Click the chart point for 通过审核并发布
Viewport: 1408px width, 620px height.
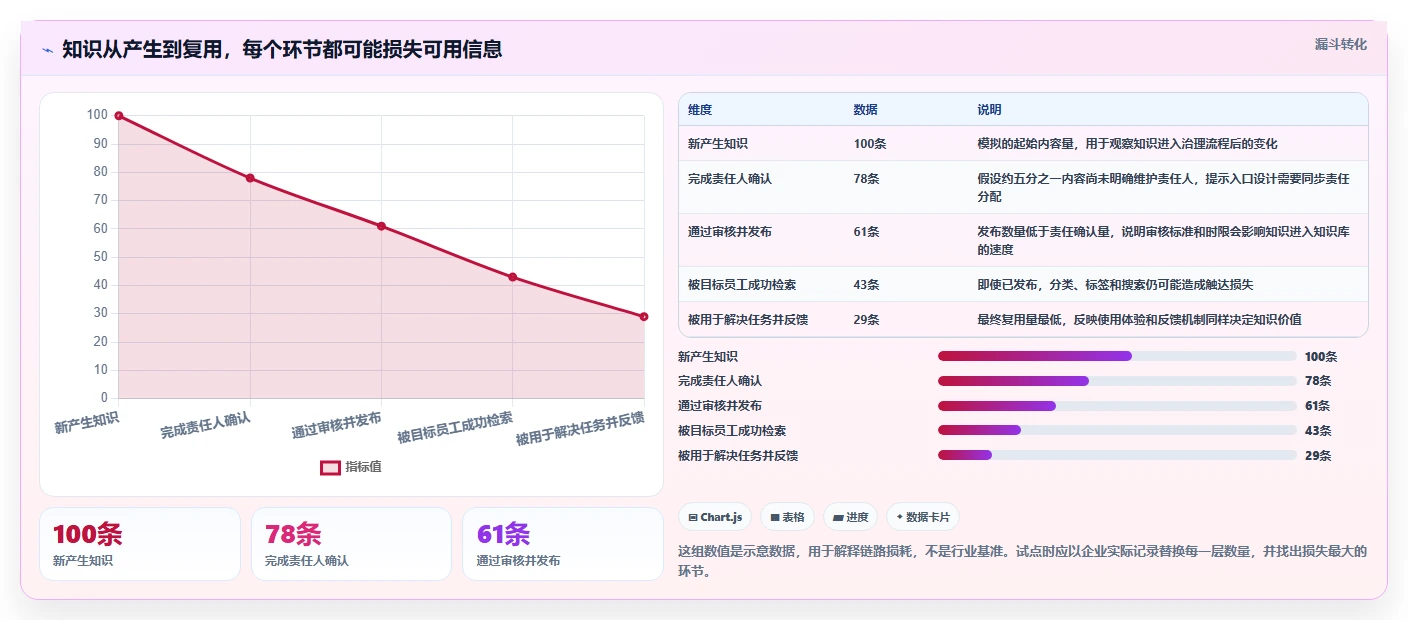[x=381, y=226]
